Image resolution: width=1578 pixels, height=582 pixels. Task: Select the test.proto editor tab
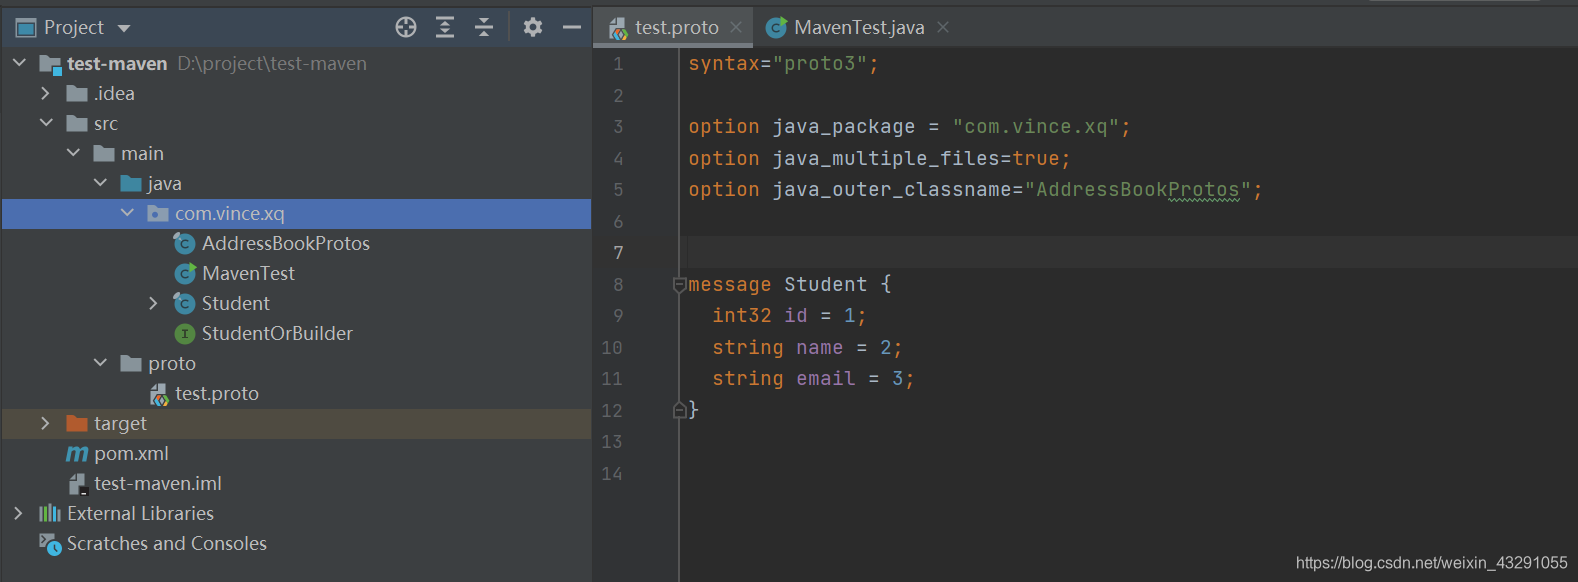tap(676, 27)
